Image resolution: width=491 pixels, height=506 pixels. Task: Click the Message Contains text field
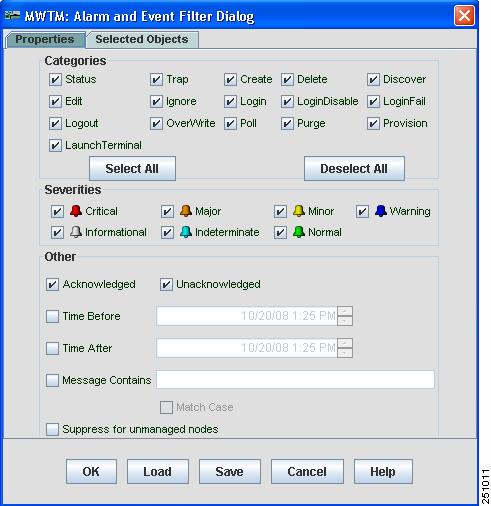click(295, 379)
